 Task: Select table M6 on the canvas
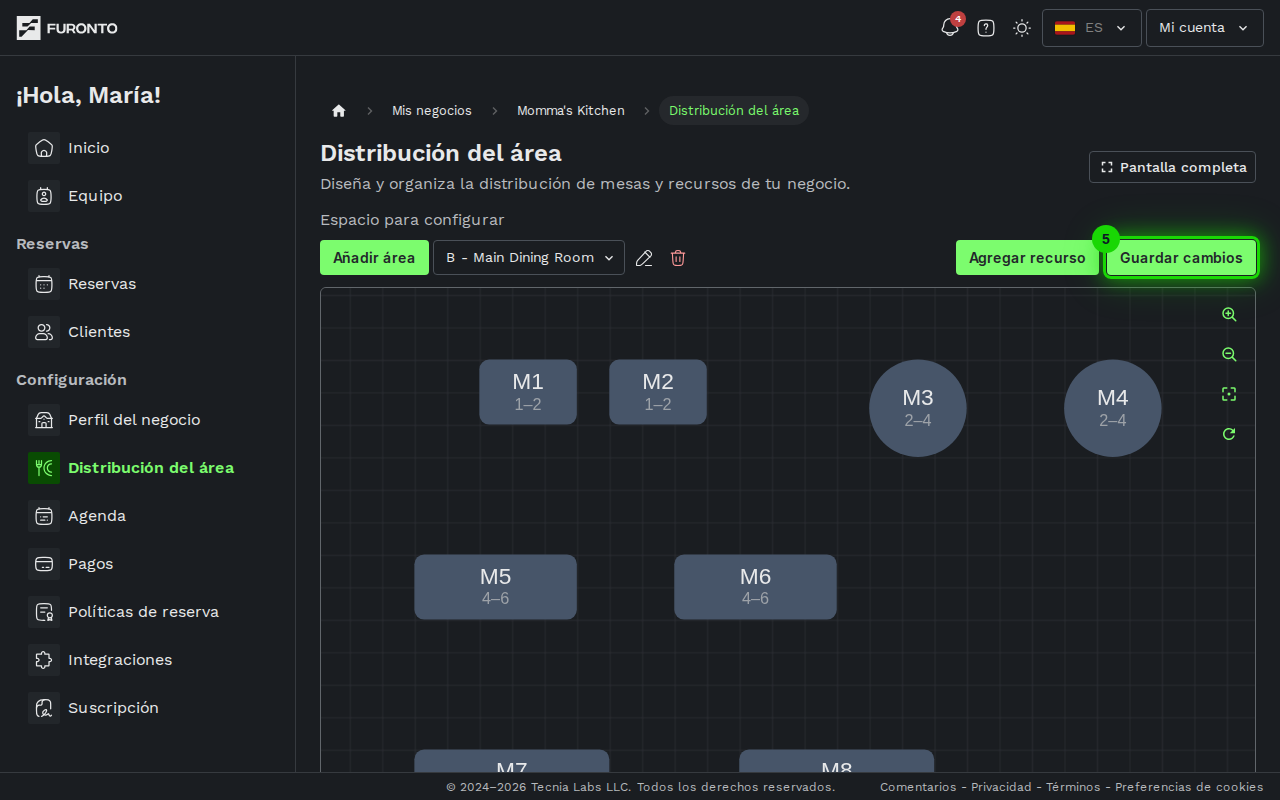(x=756, y=587)
